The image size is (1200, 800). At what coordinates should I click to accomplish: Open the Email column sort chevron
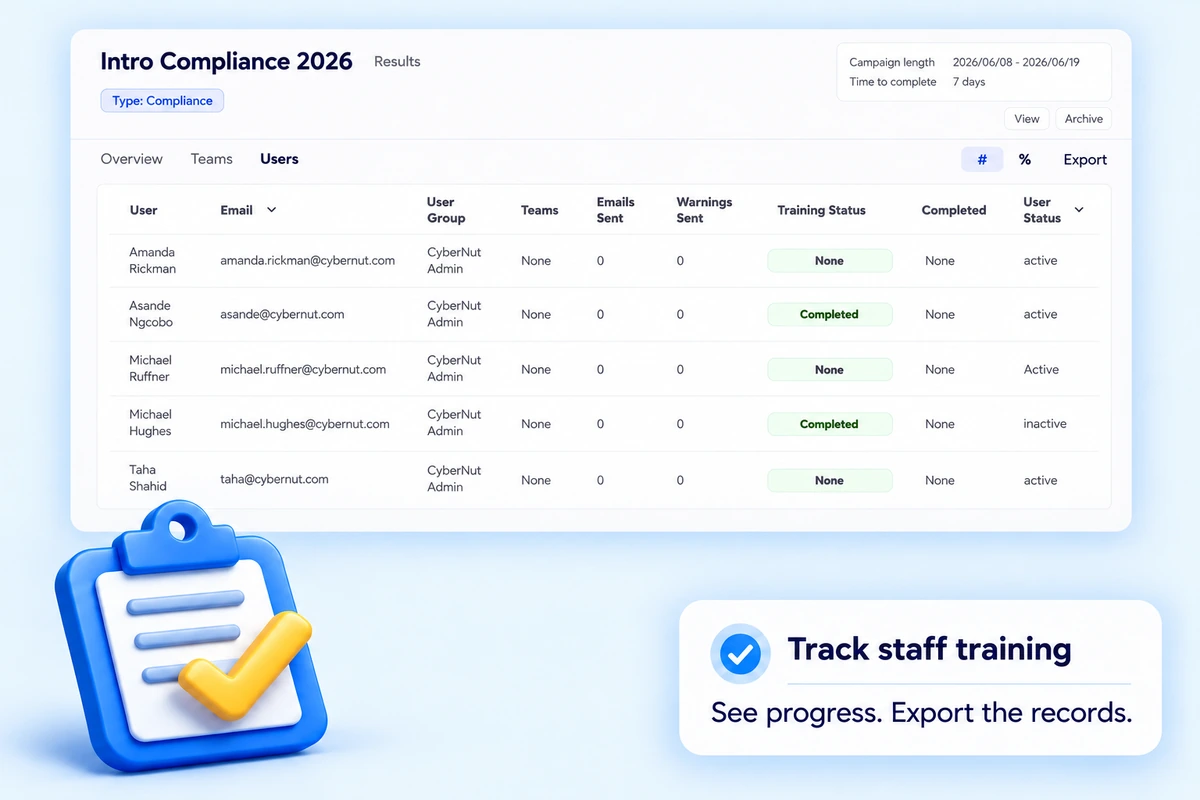[x=271, y=210]
